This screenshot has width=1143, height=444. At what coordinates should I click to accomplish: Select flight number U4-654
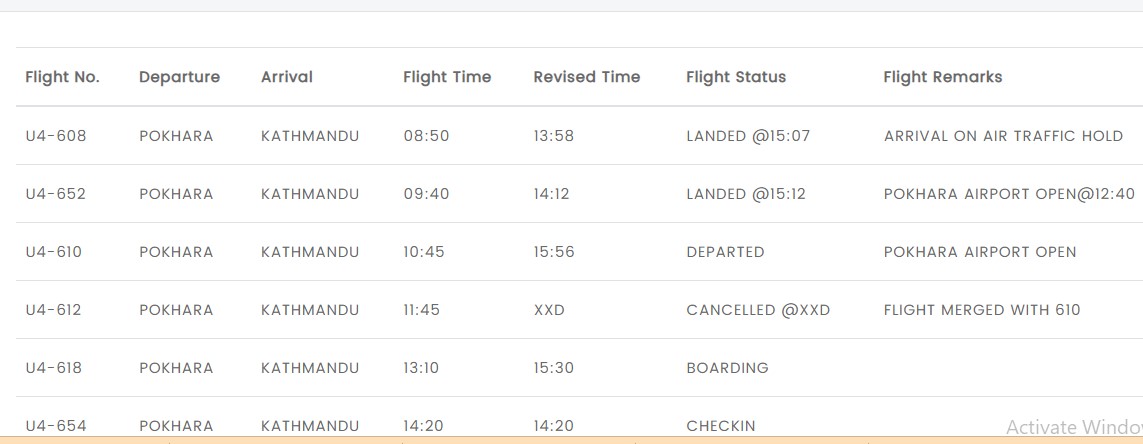[55, 426]
